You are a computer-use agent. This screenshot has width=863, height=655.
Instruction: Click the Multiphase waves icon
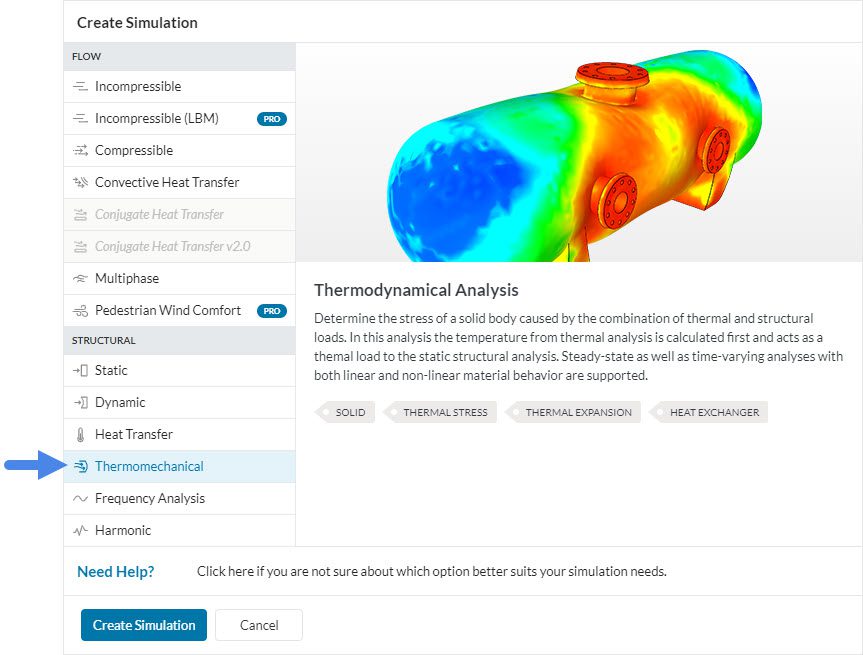click(x=81, y=279)
